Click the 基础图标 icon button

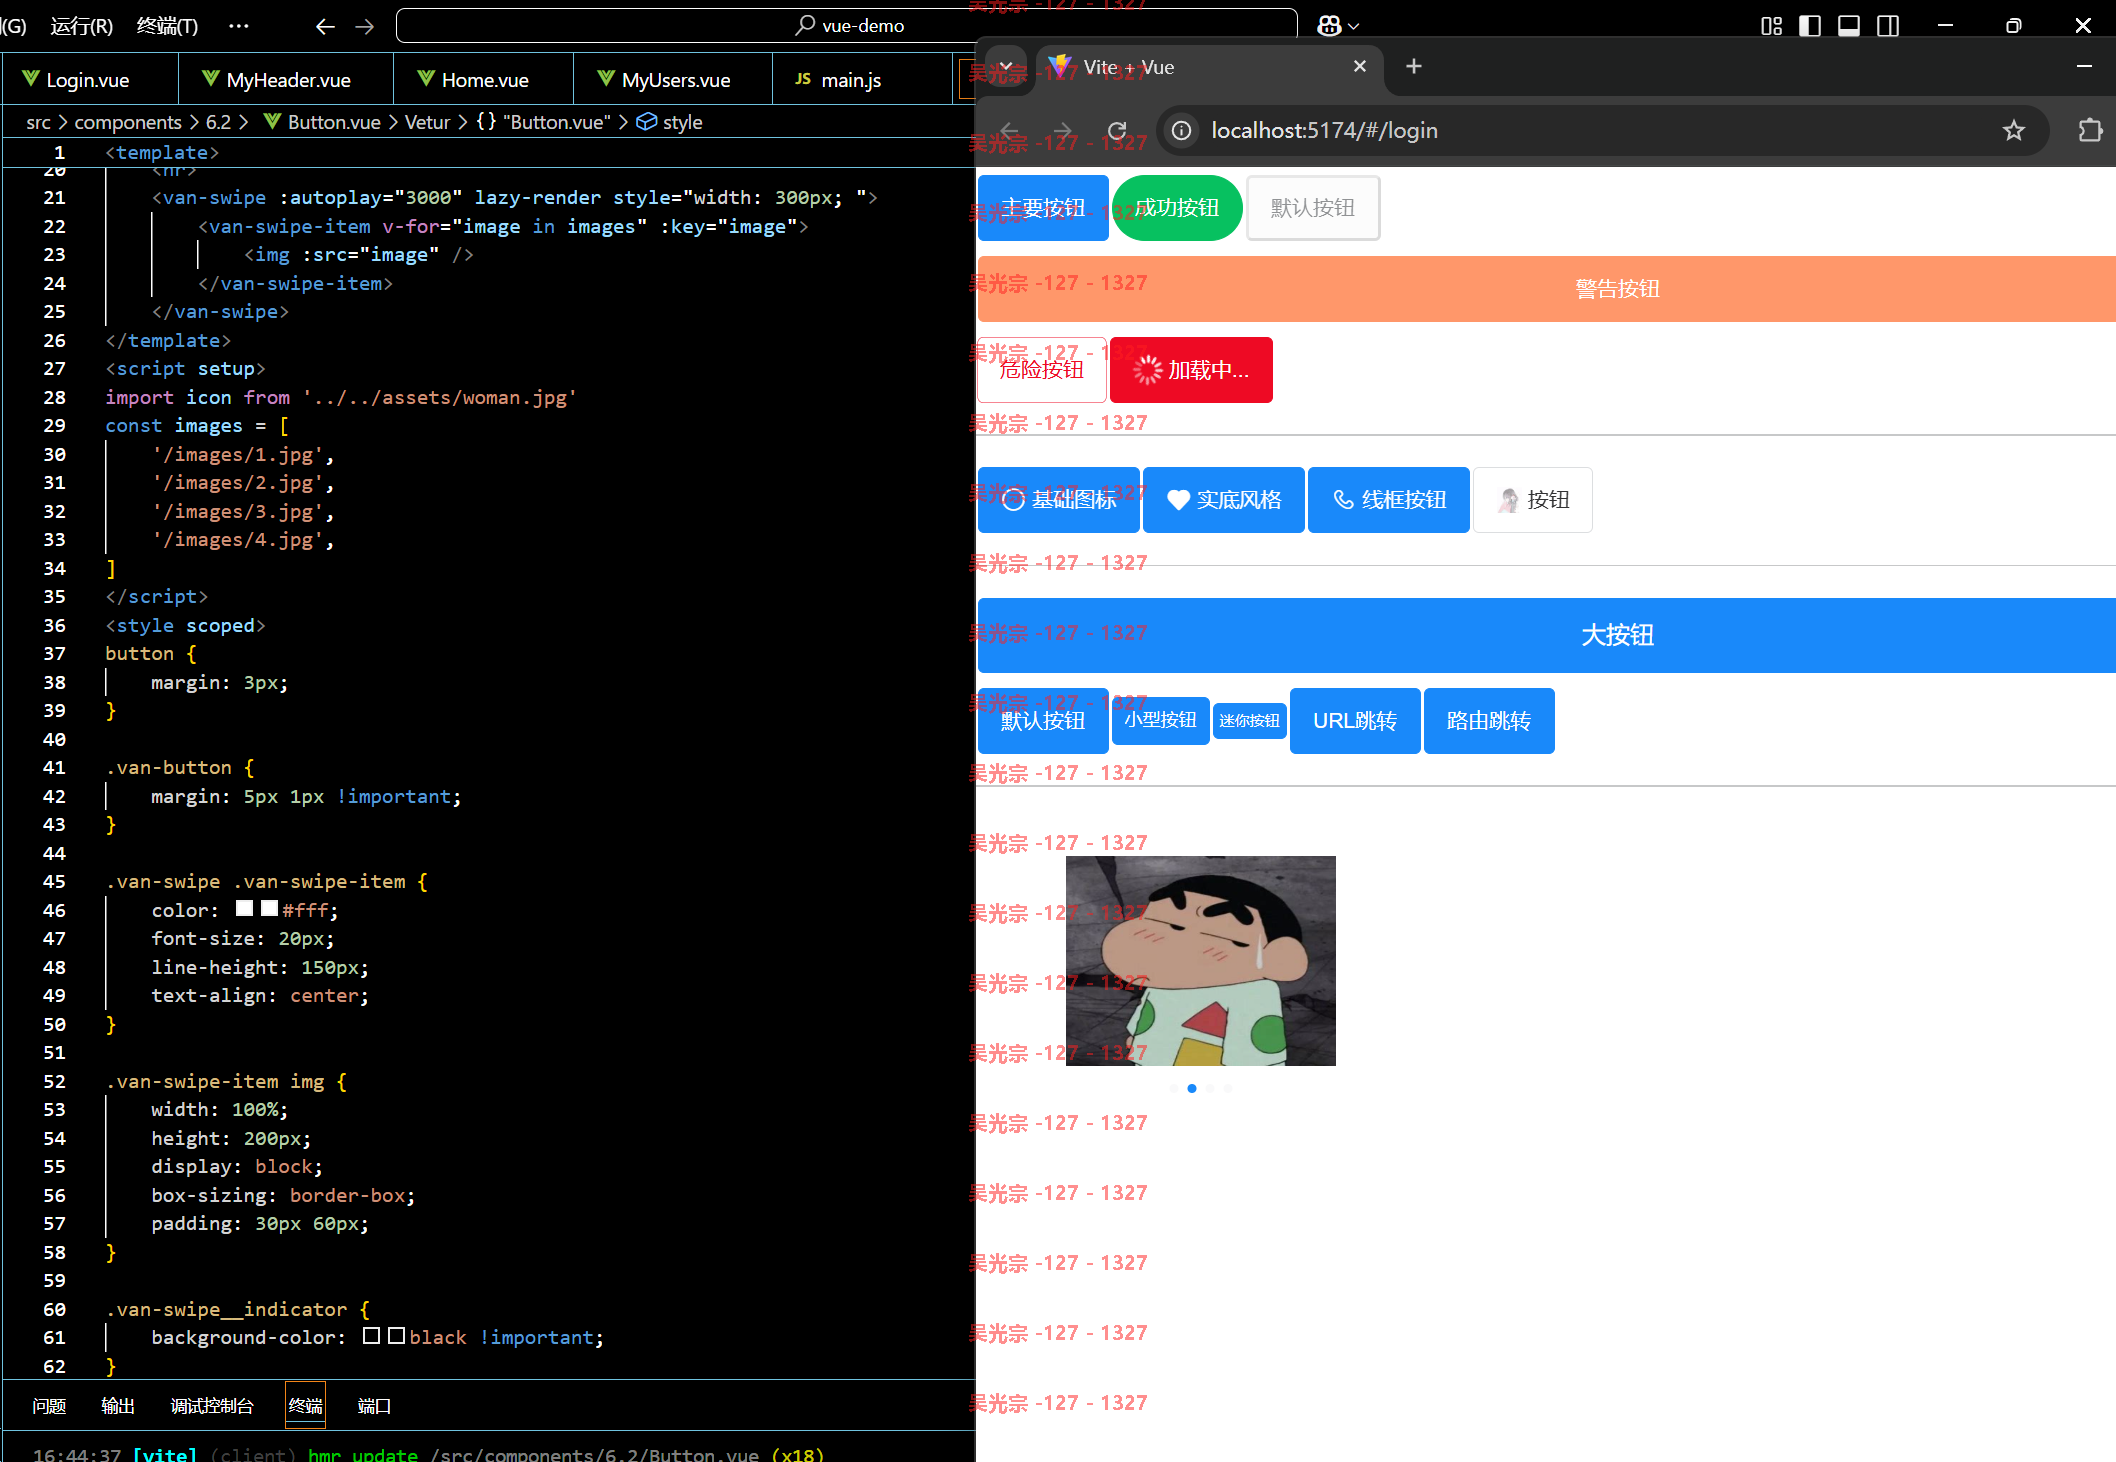click(x=1058, y=500)
